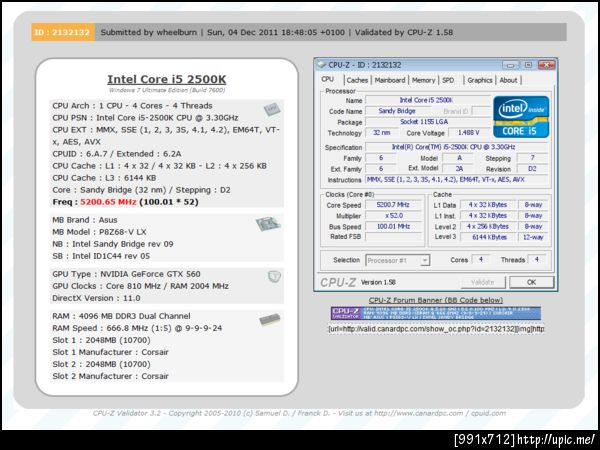Screen dimensions: 600x450
Task: Click the Package value Socket 1155 LGA
Action: [x=427, y=122]
